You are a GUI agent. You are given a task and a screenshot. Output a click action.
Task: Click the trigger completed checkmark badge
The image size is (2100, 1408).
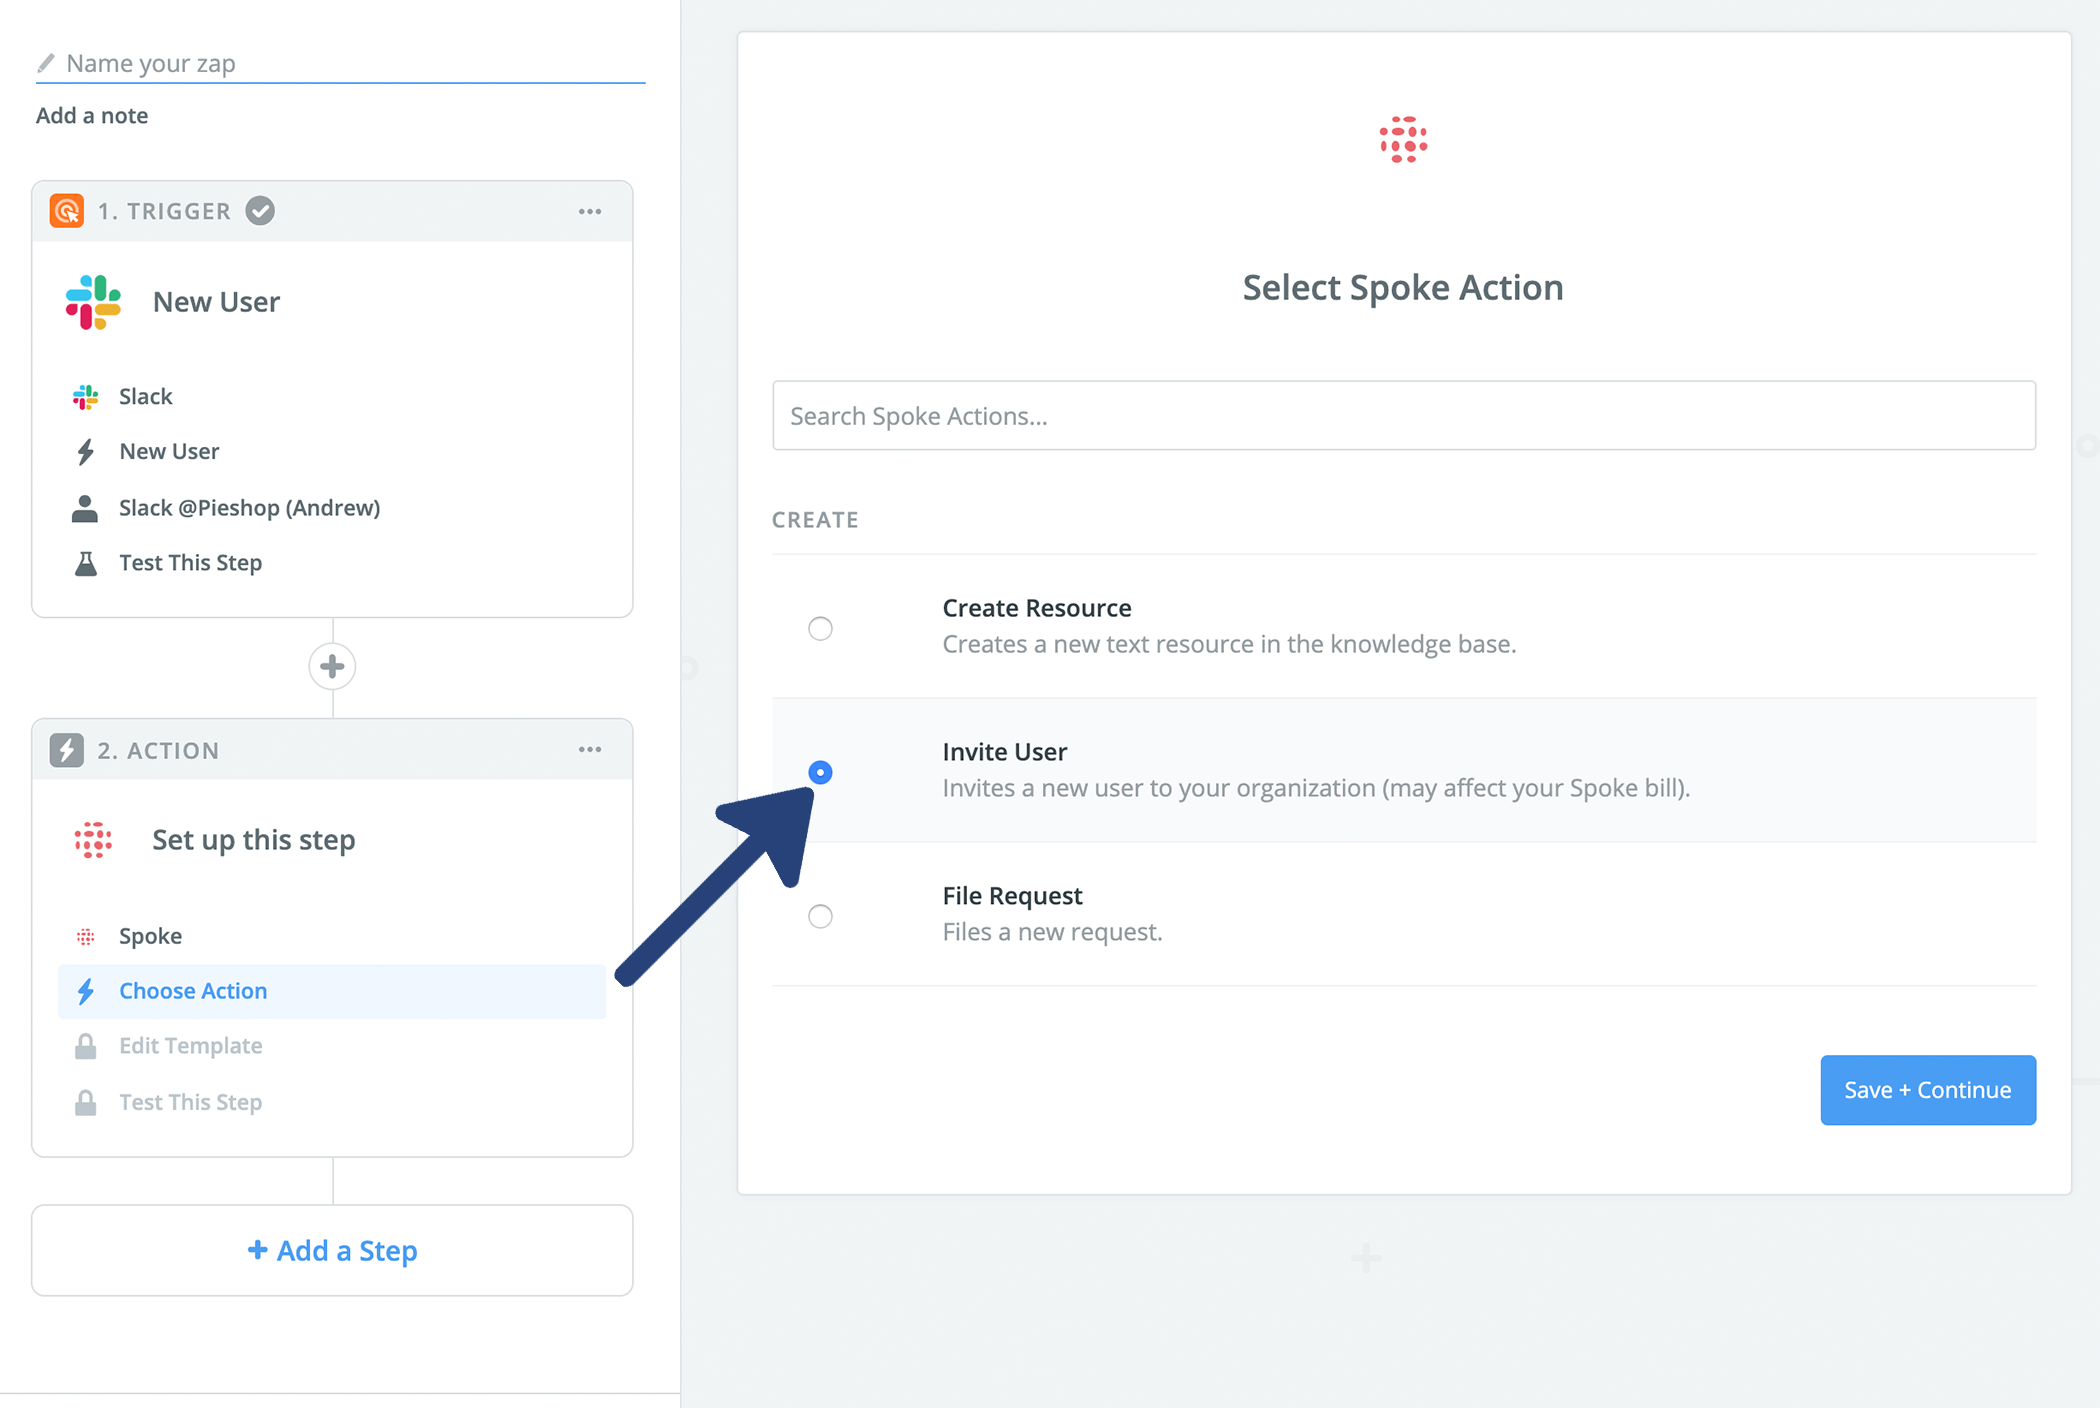(261, 211)
